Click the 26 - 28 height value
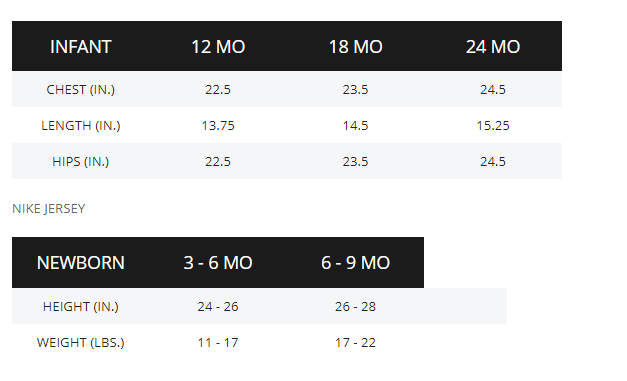Image resolution: width=627 pixels, height=381 pixels. pyautogui.click(x=355, y=307)
